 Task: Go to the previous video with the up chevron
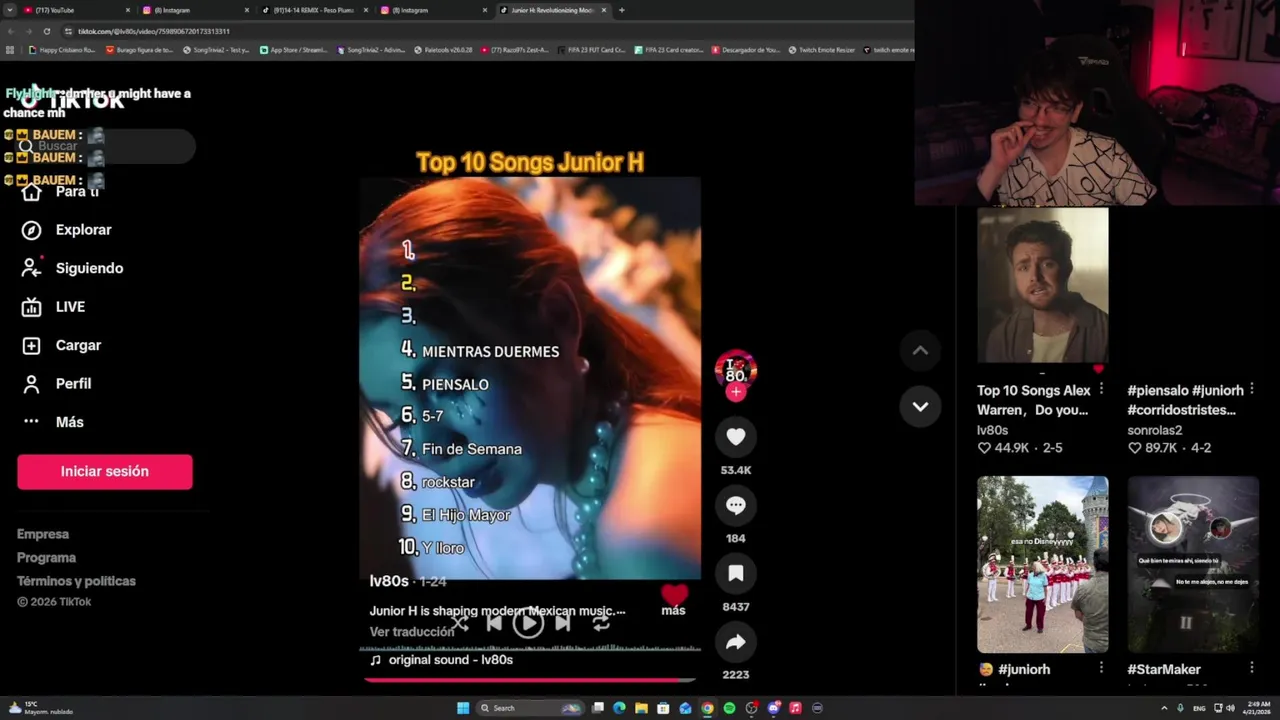pyautogui.click(x=920, y=350)
